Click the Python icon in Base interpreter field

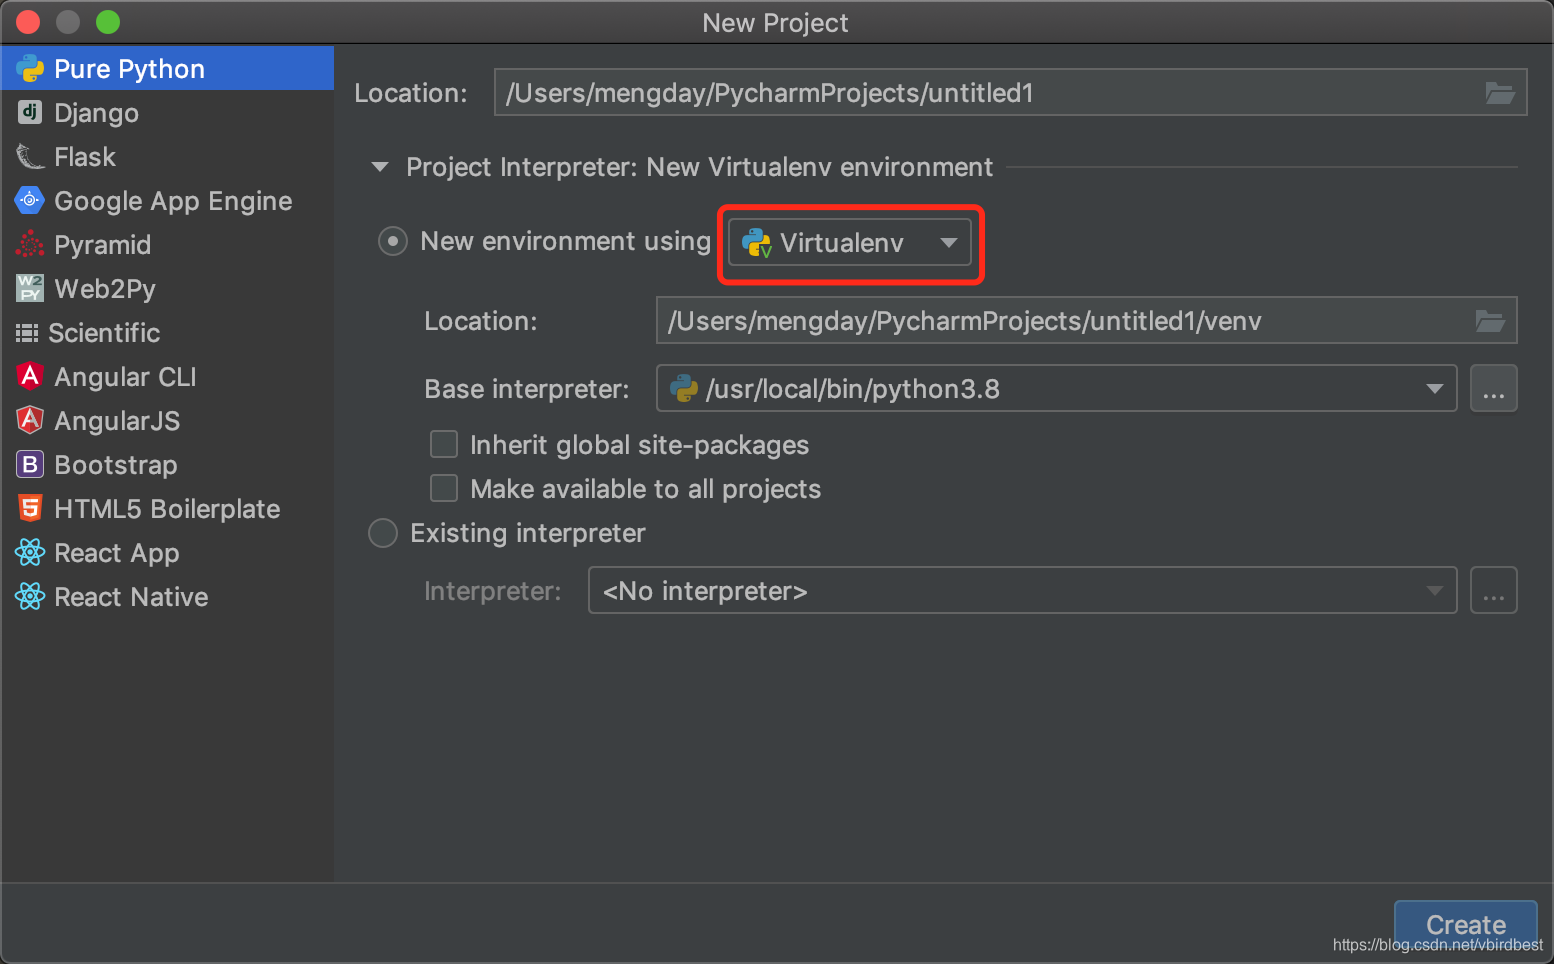684,388
